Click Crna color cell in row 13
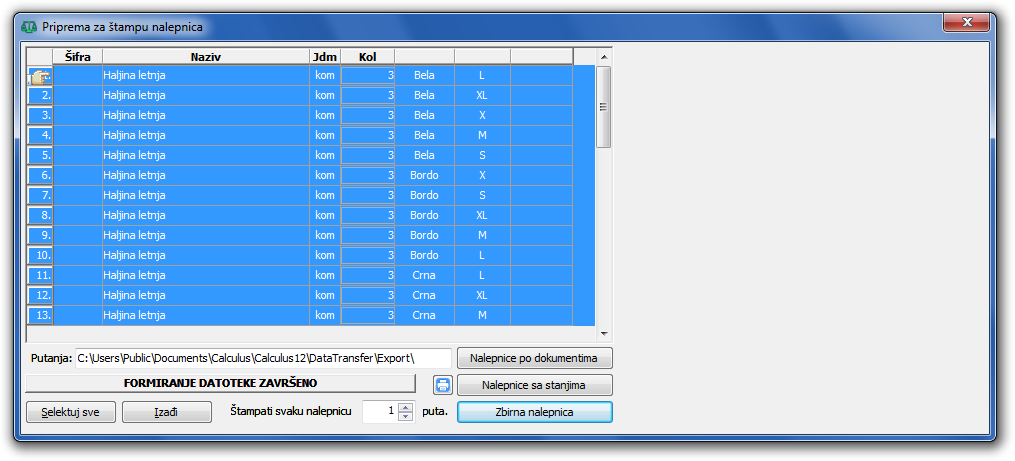 point(425,316)
